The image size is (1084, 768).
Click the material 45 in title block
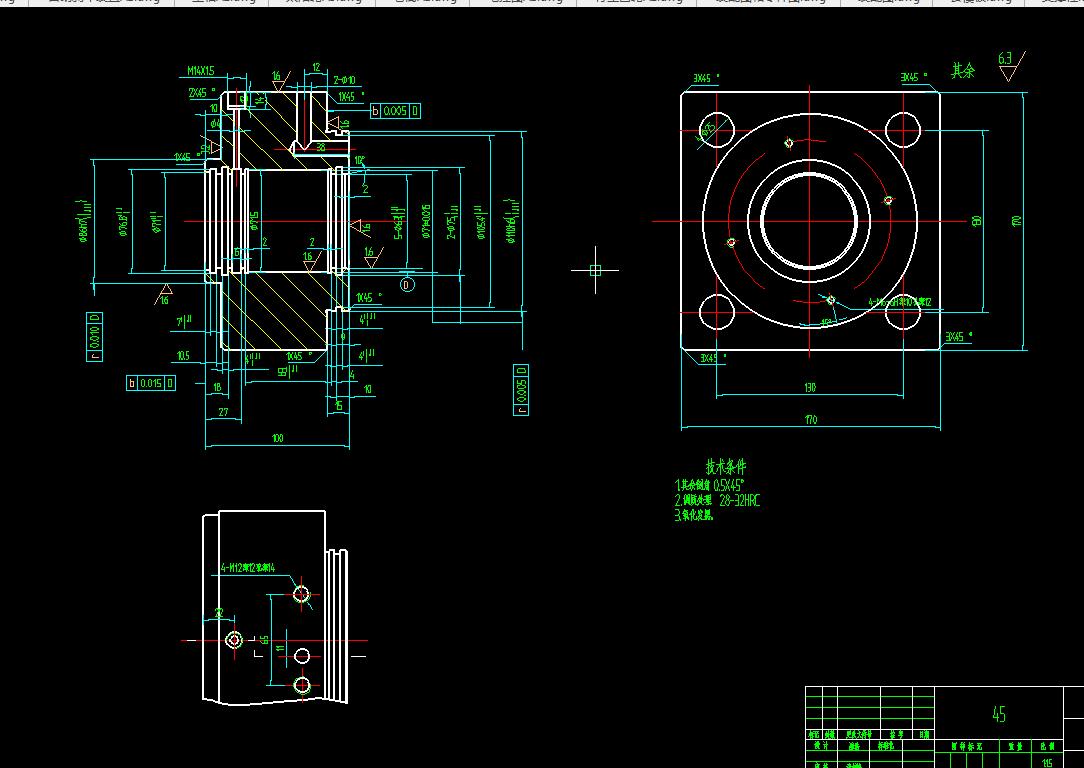[999, 714]
